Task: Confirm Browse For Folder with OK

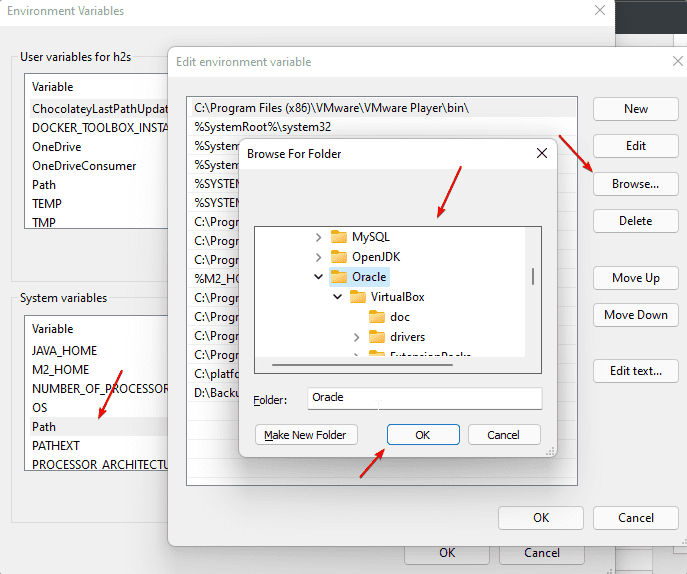Action: point(423,435)
